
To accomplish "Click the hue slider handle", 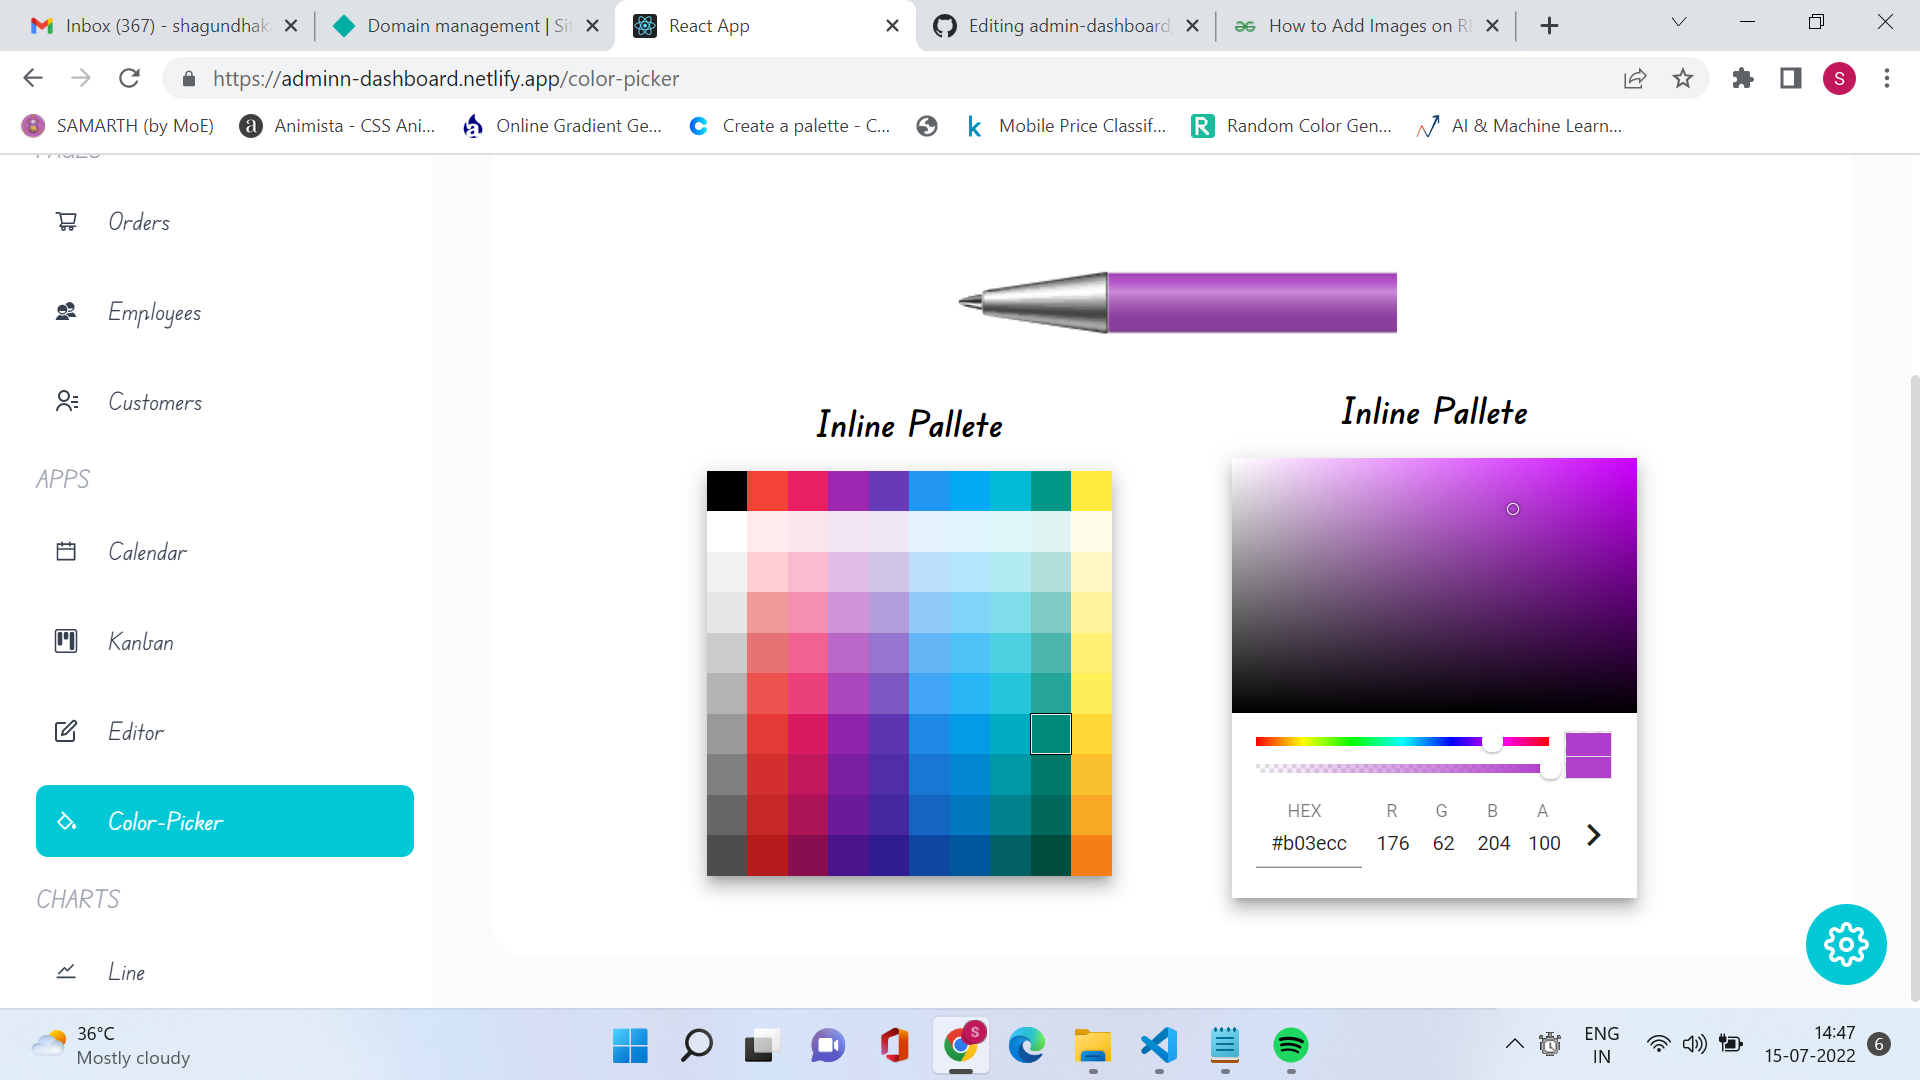I will pos(1492,742).
